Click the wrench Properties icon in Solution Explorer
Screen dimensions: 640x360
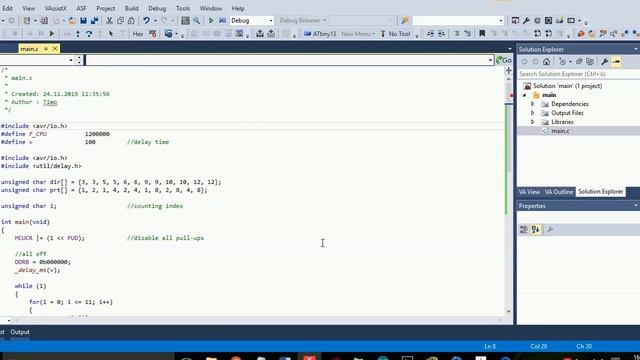point(604,62)
